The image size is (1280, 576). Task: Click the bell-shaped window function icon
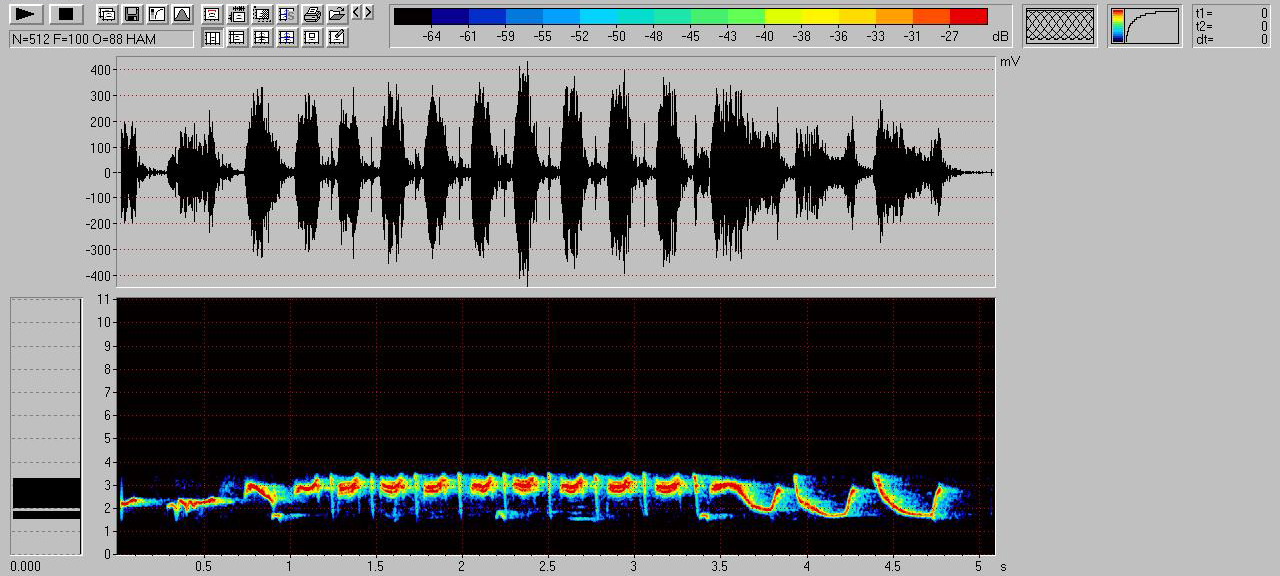coord(181,14)
